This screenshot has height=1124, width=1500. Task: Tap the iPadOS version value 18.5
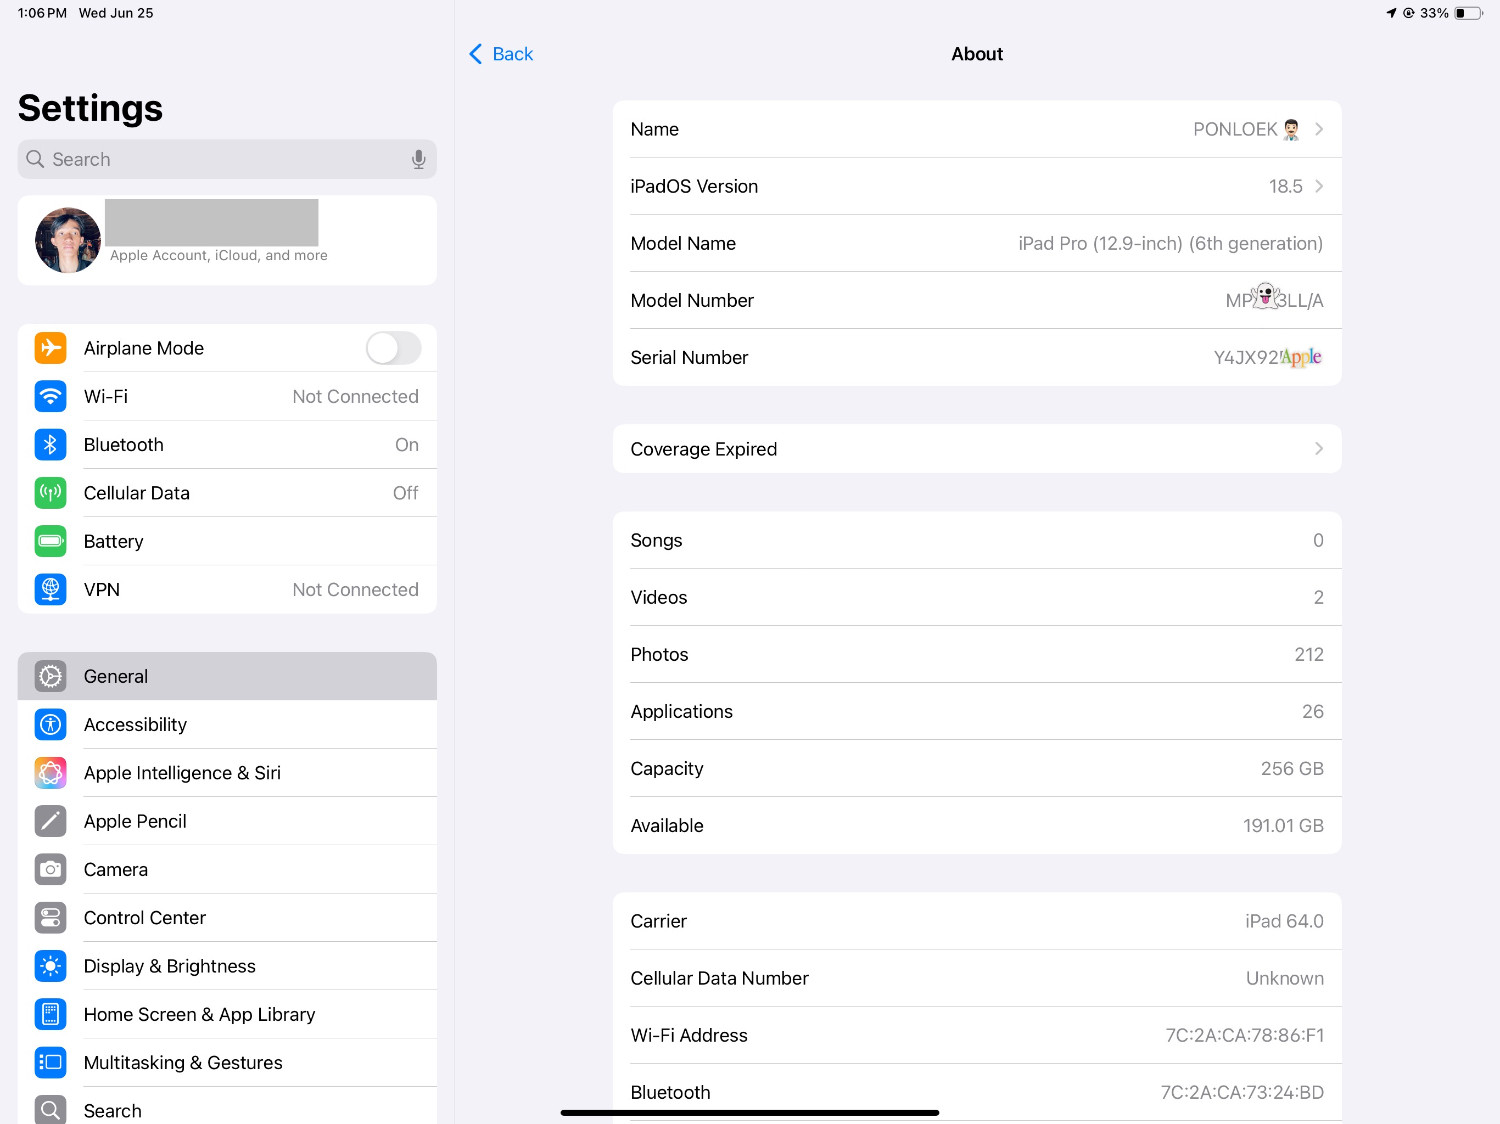(x=1286, y=186)
